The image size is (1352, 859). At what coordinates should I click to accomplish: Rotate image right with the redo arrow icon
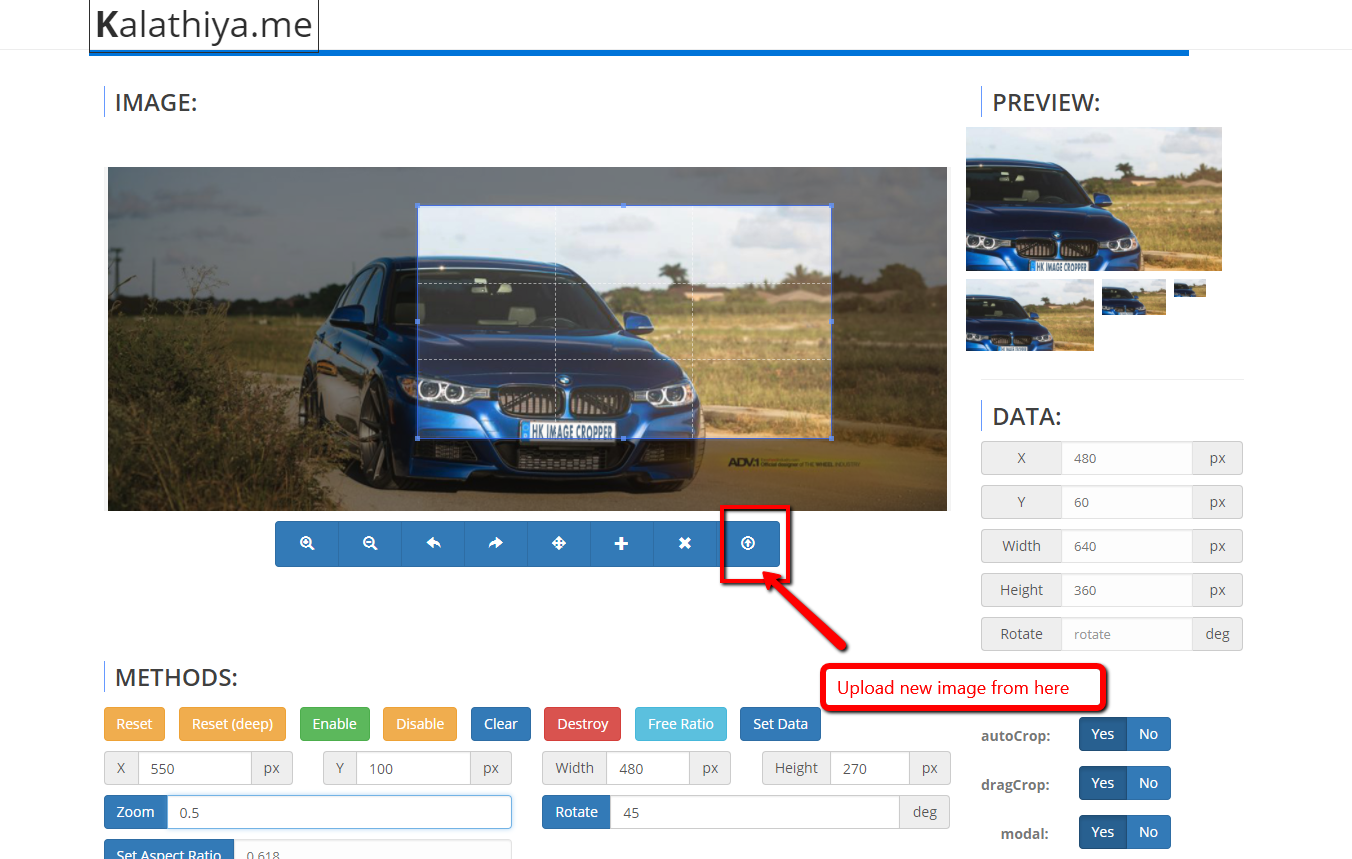coord(496,543)
